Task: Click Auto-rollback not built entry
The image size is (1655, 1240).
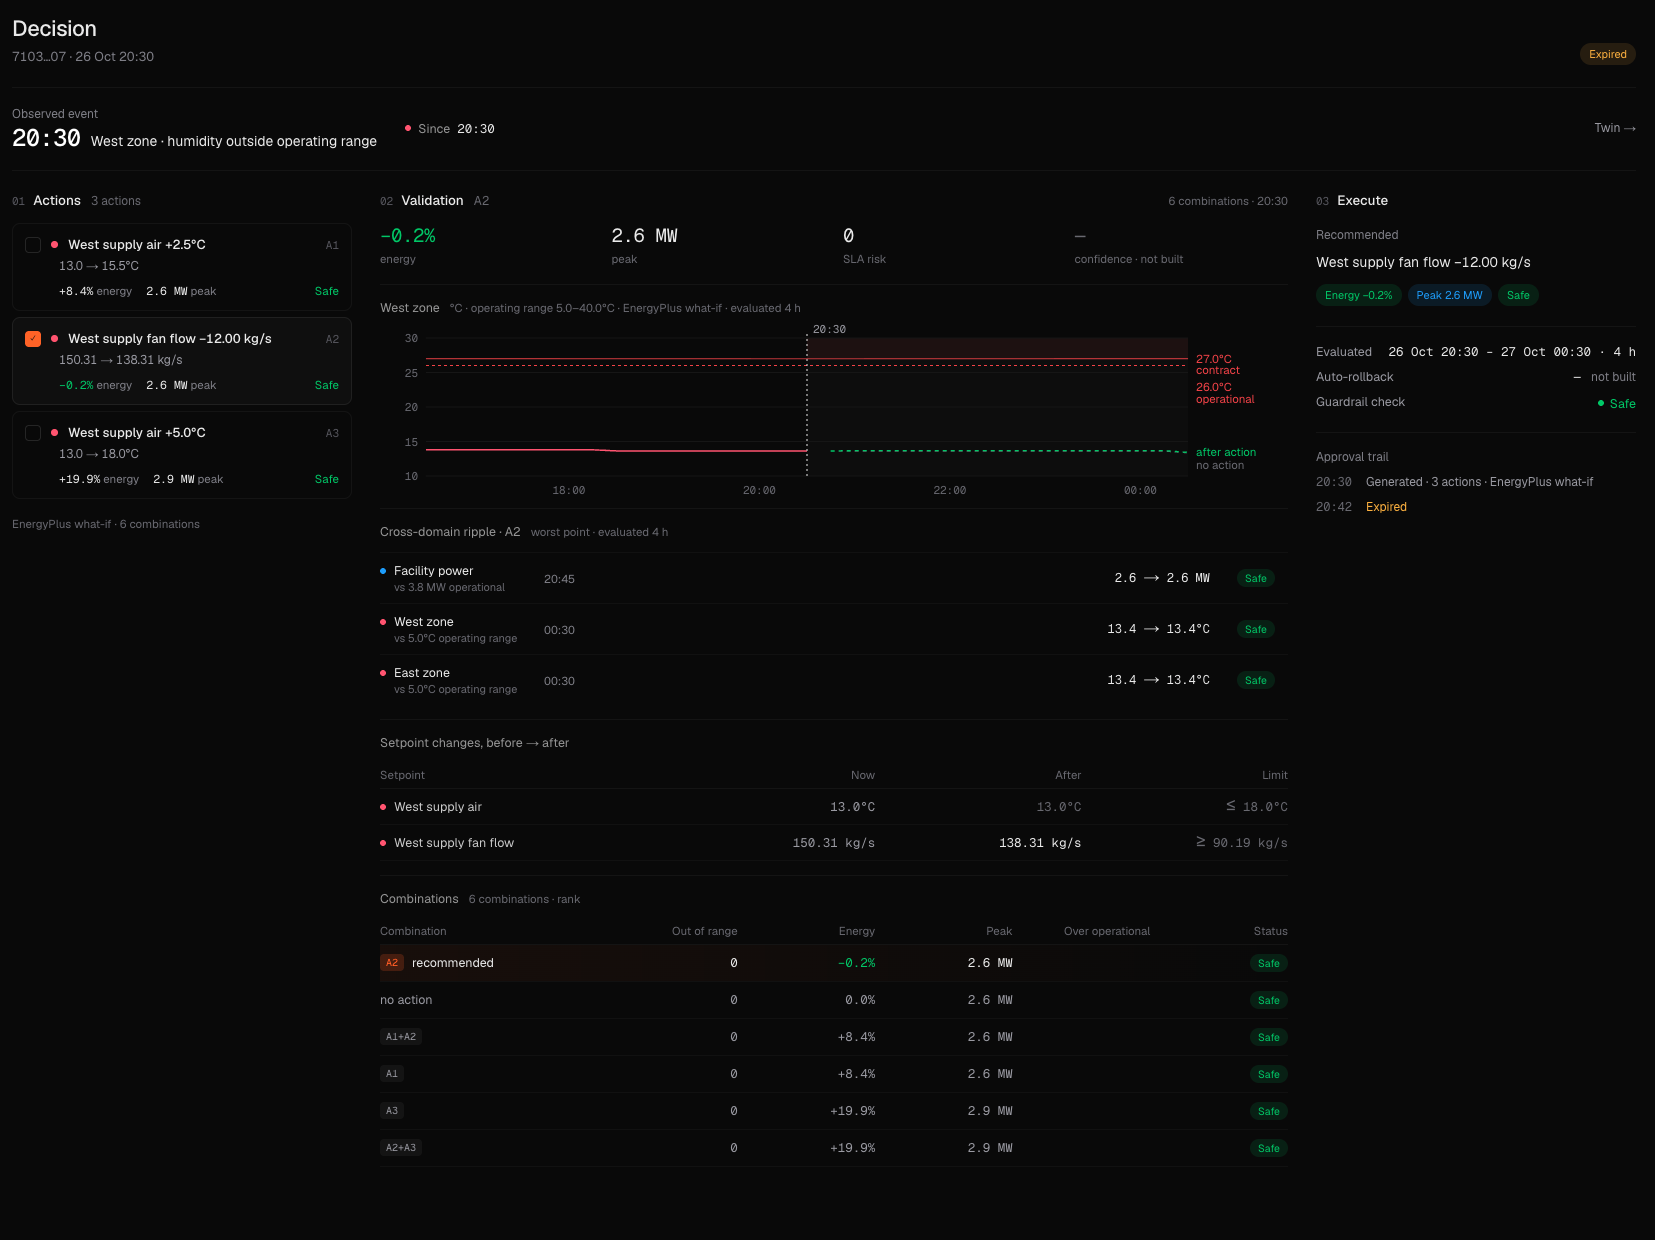Action: (1476, 377)
